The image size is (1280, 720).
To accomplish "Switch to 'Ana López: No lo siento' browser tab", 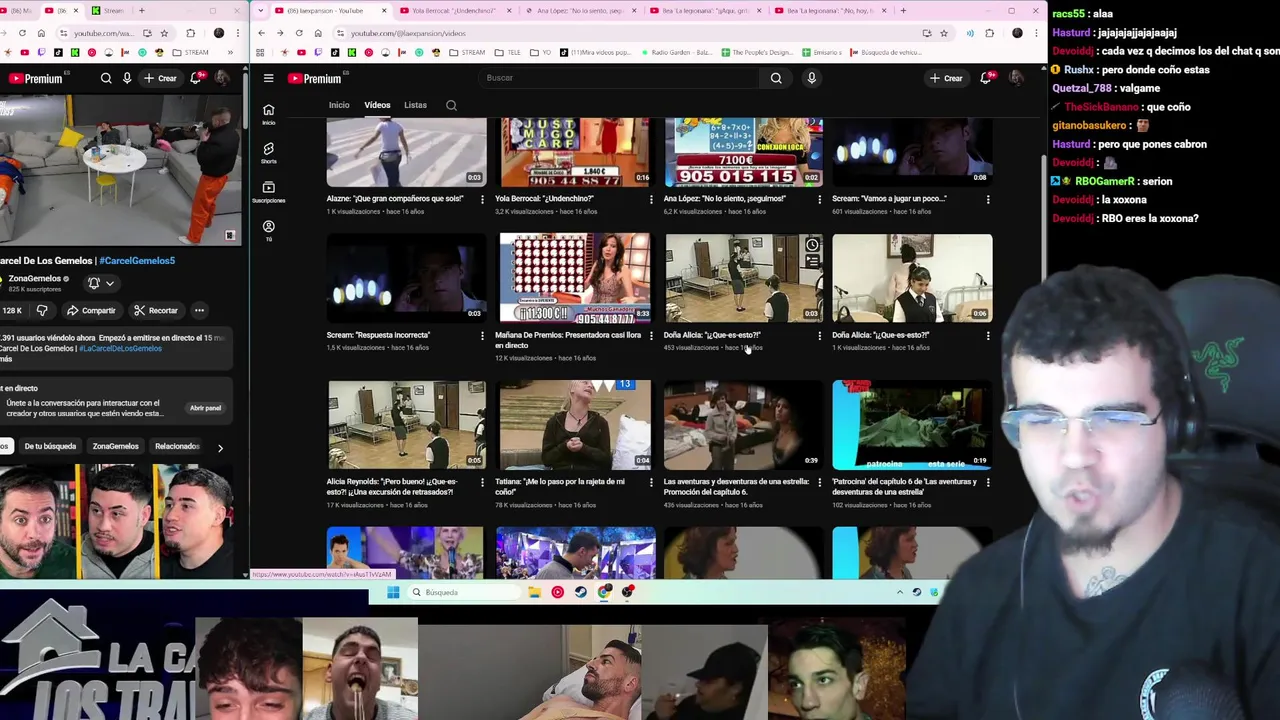I will [x=580, y=11].
